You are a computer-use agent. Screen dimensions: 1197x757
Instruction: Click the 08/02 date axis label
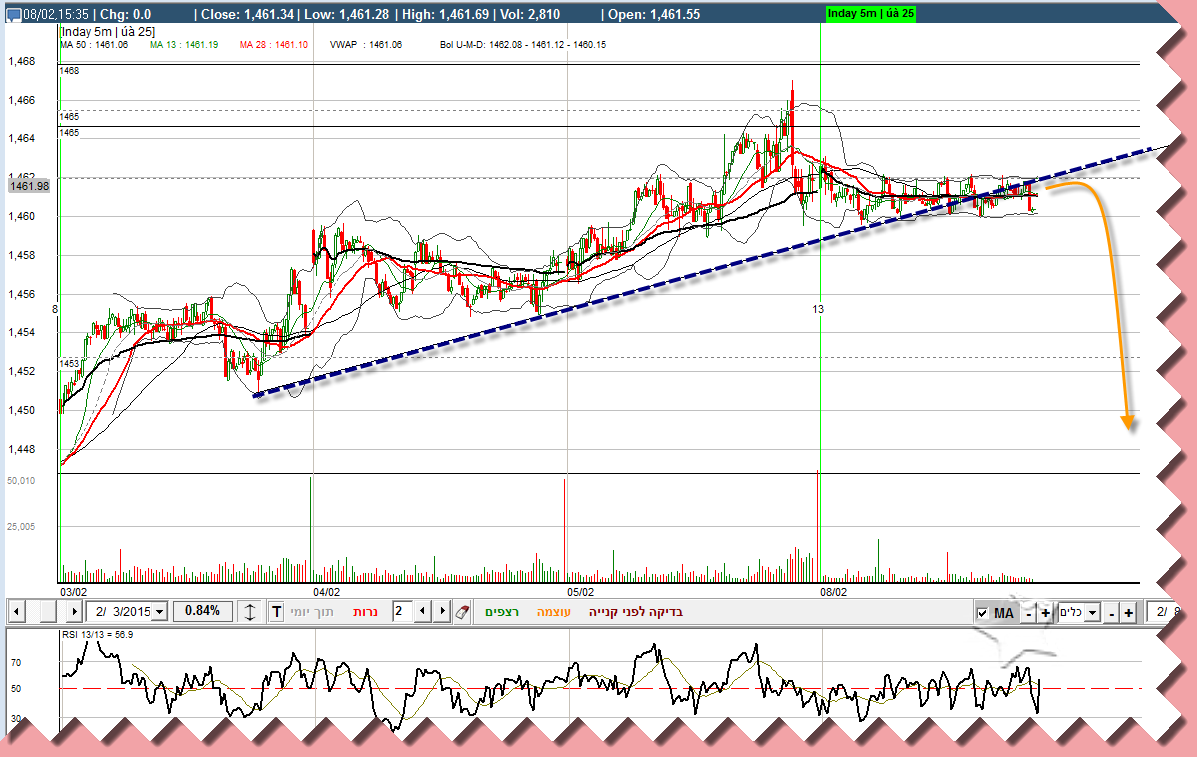(x=834, y=592)
